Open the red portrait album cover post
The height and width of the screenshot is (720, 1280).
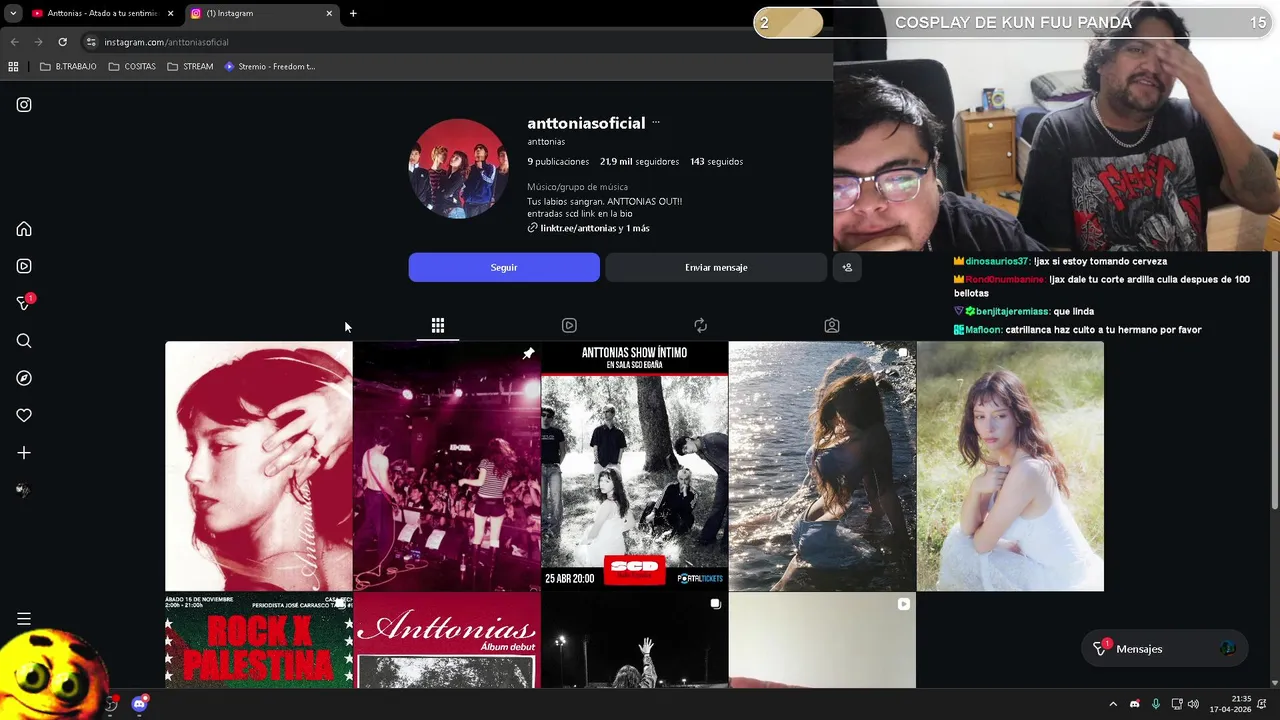point(259,466)
